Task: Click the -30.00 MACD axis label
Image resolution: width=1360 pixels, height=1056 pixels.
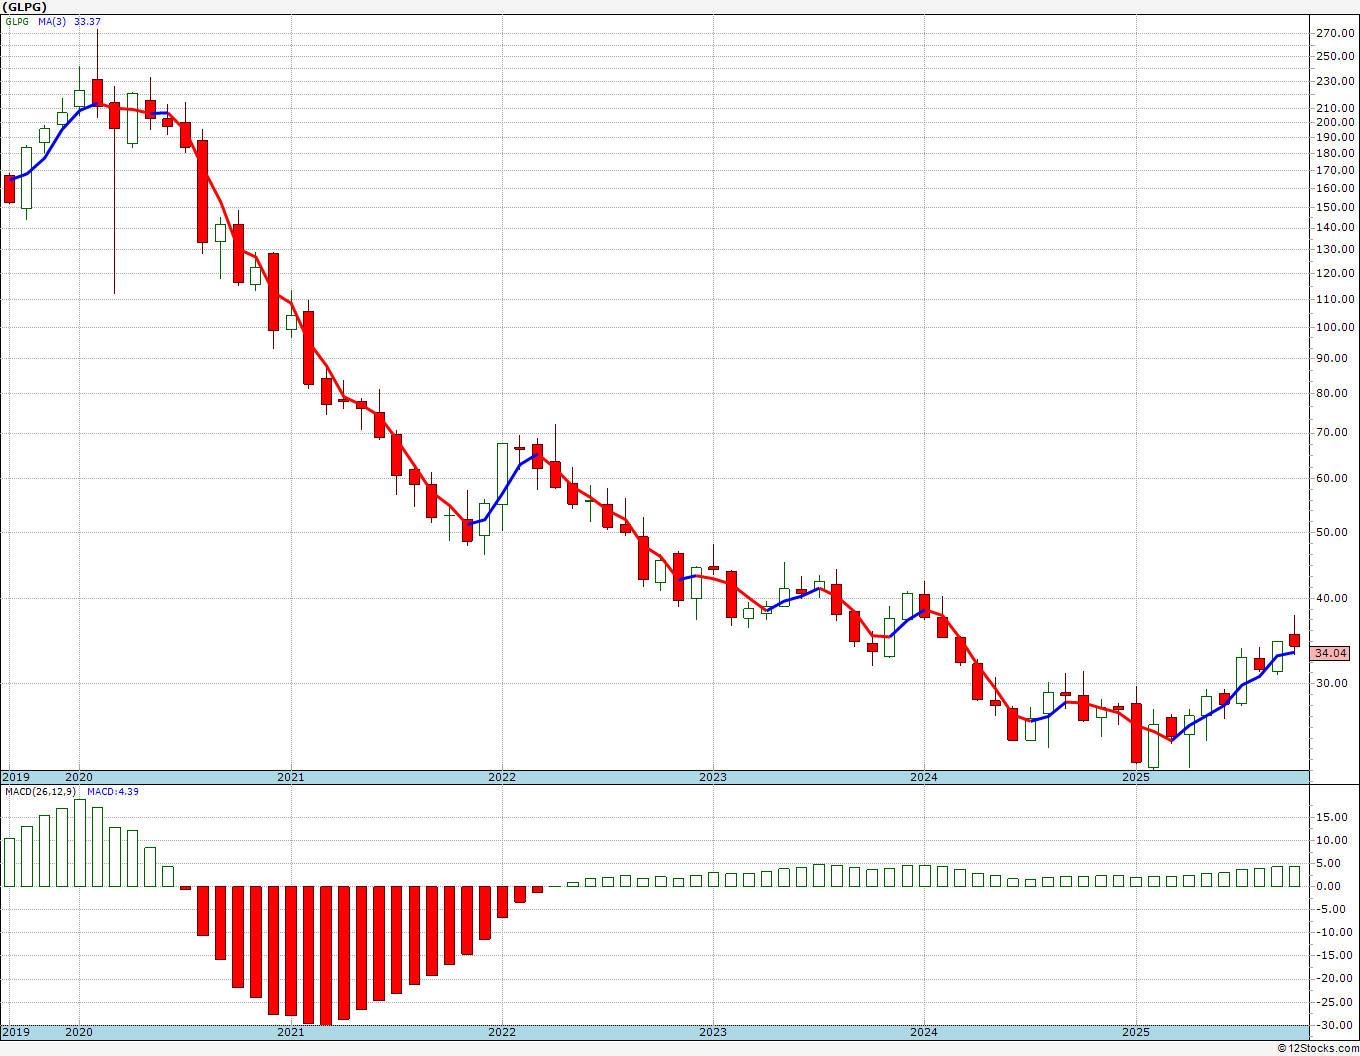Action: point(1335,1025)
